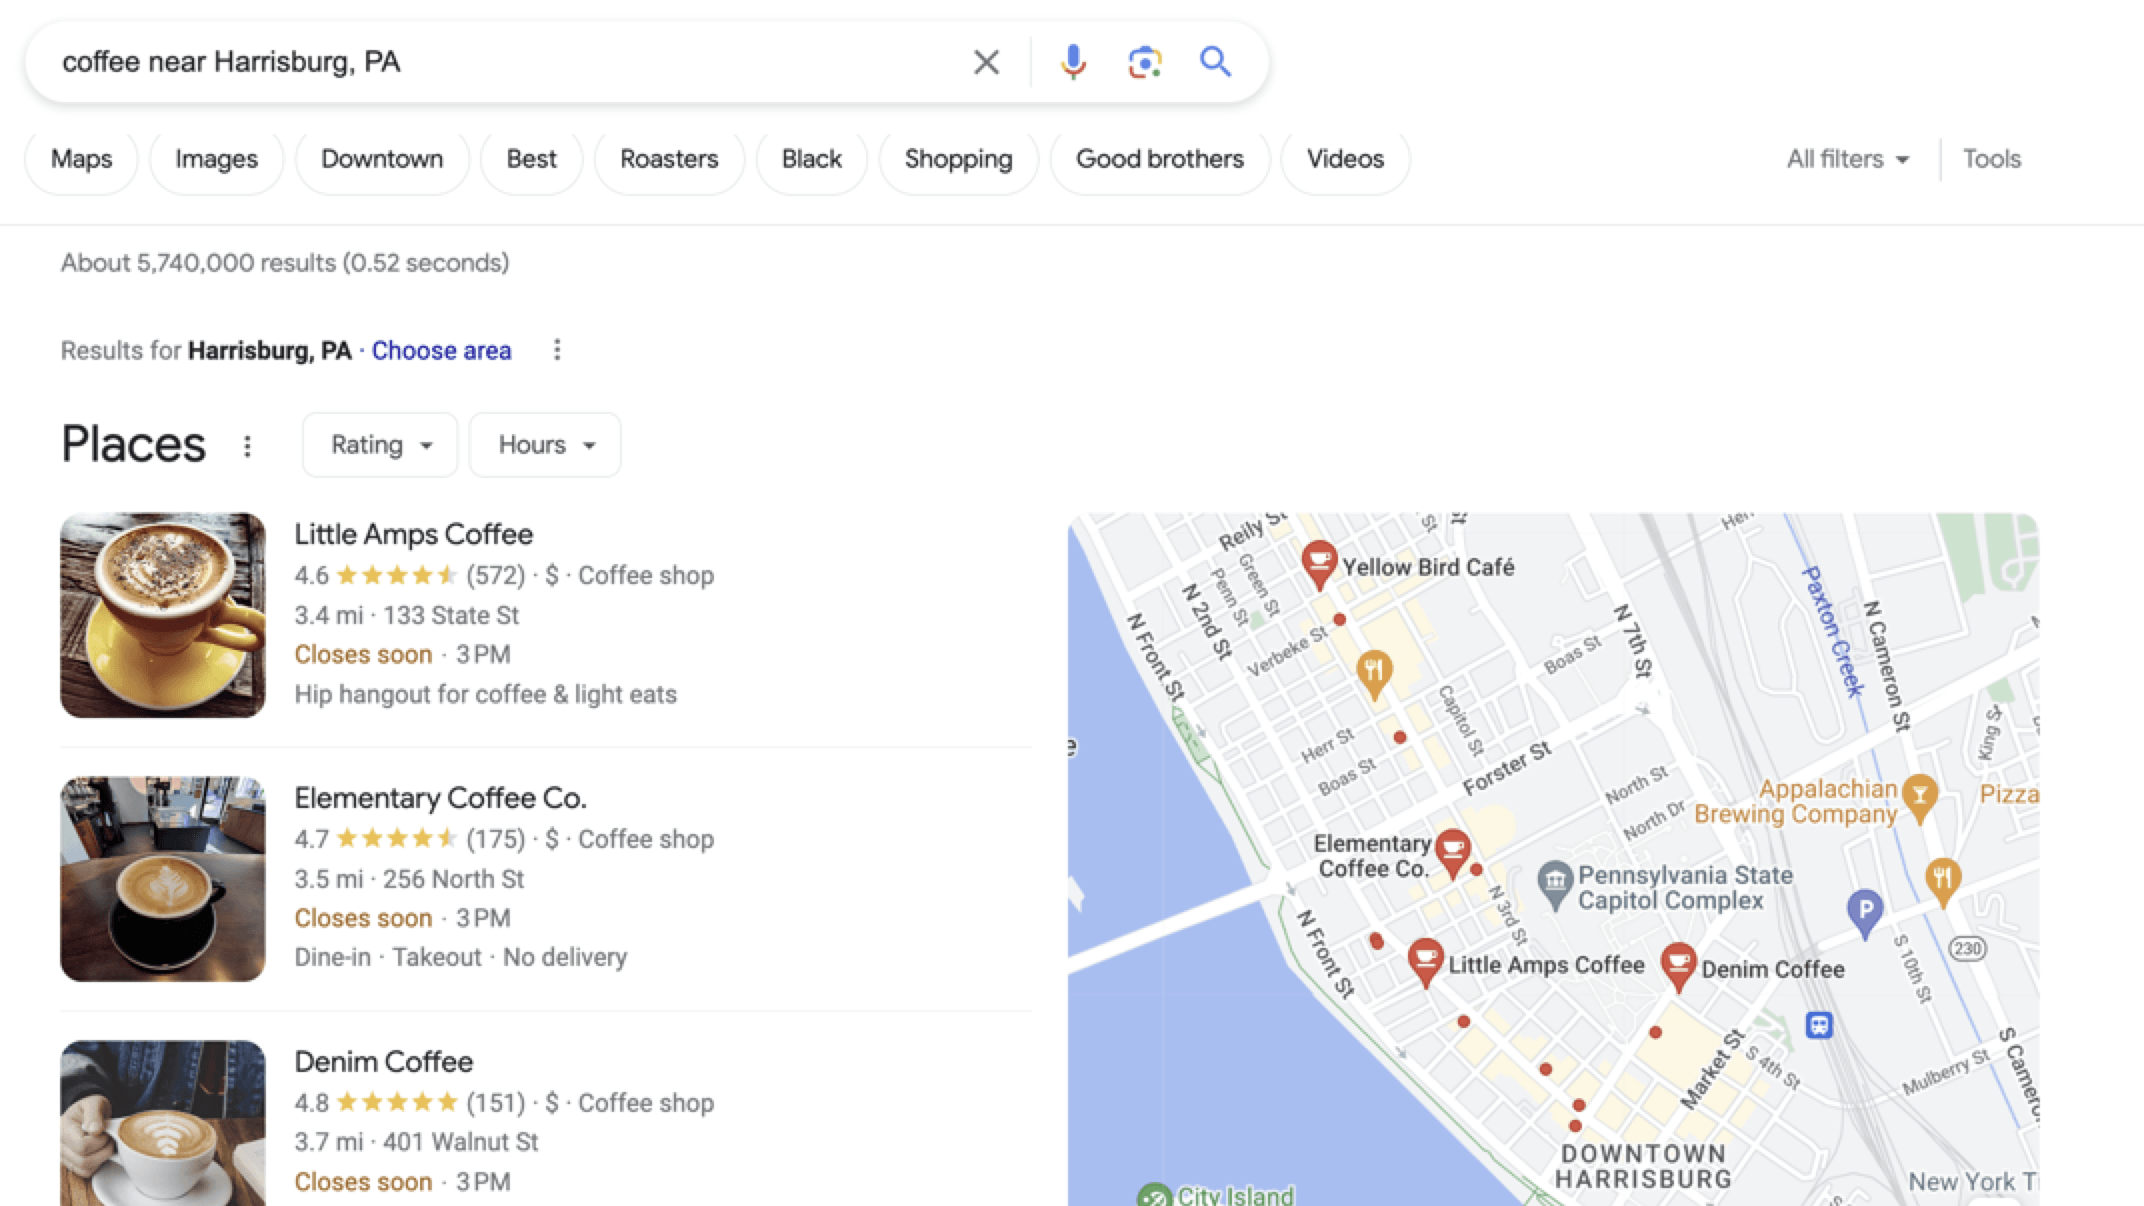Click the Elementary Coffee Co. map pin
Screen dimensions: 2144x1206
[1452, 853]
